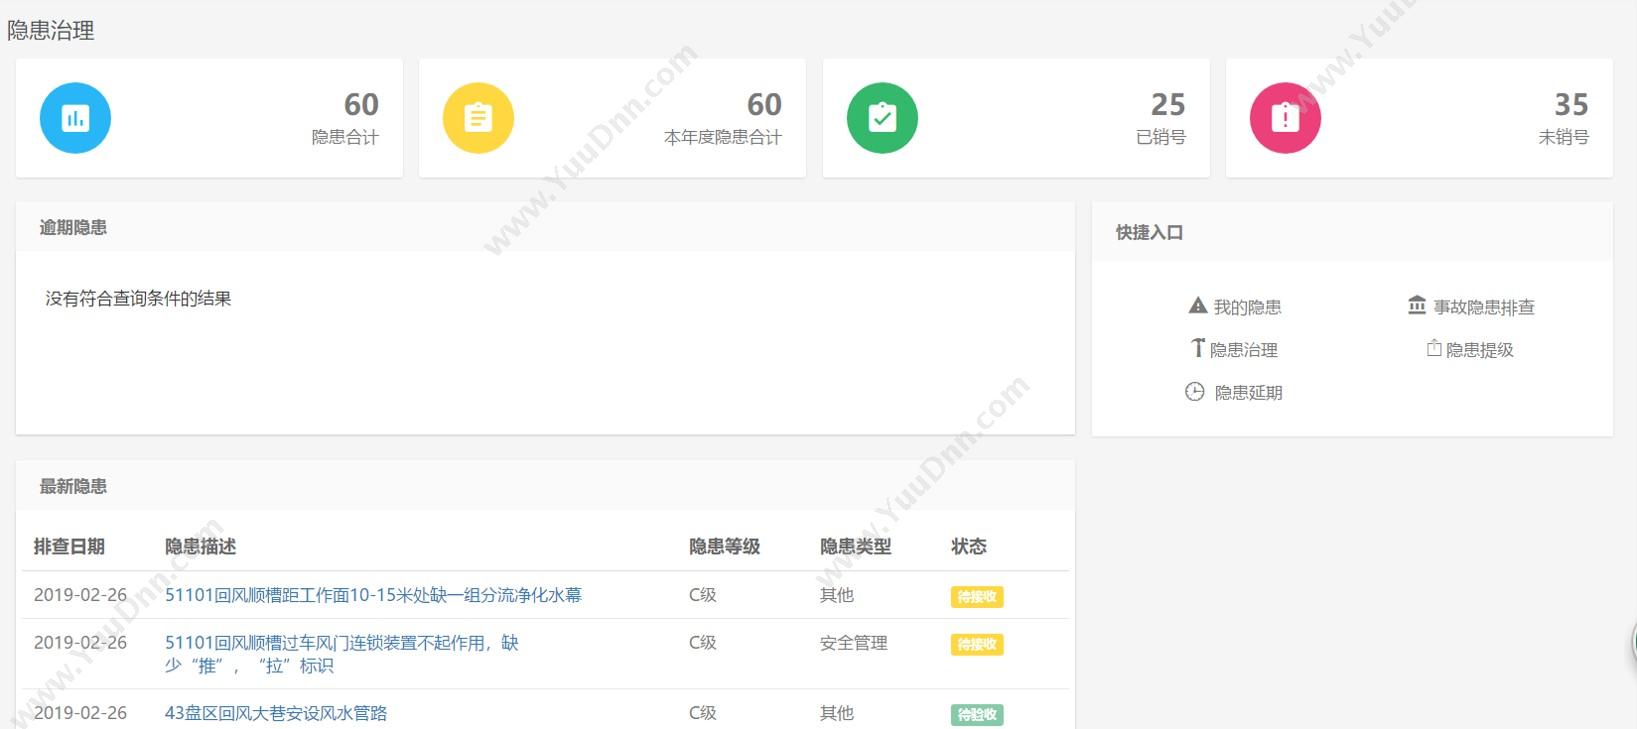
Task: Click the bank building icon beside 事故隐患排查
Action: 1417,305
